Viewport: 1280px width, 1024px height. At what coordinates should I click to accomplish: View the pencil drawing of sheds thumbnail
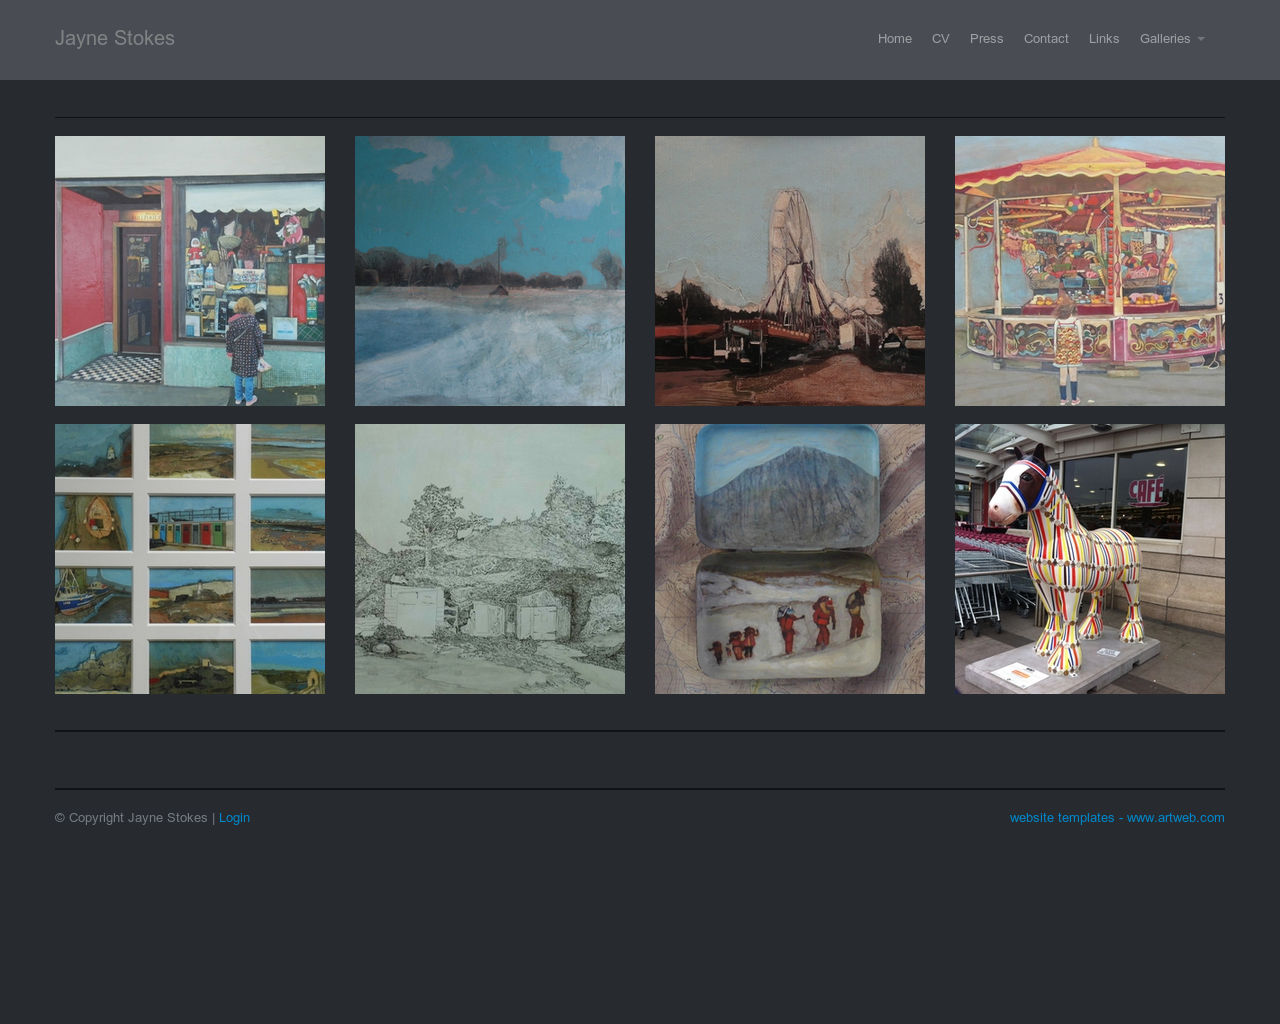pyautogui.click(x=490, y=559)
